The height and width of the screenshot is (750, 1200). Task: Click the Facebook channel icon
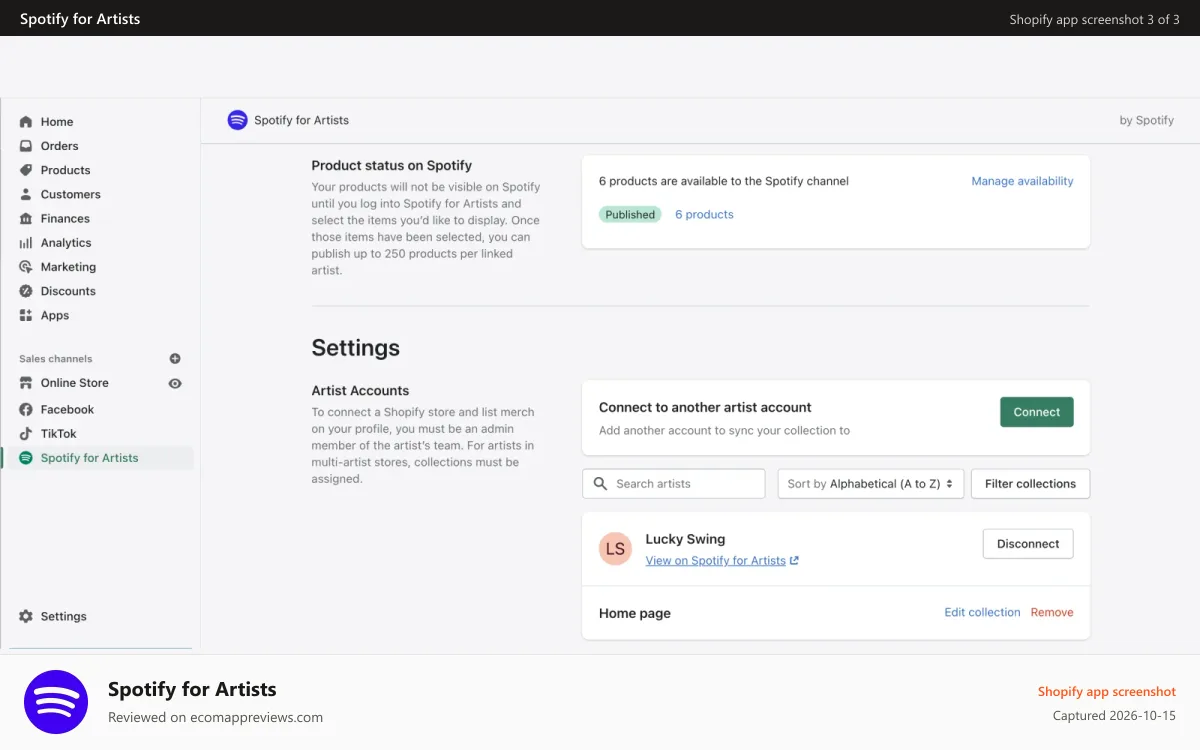tap(26, 409)
